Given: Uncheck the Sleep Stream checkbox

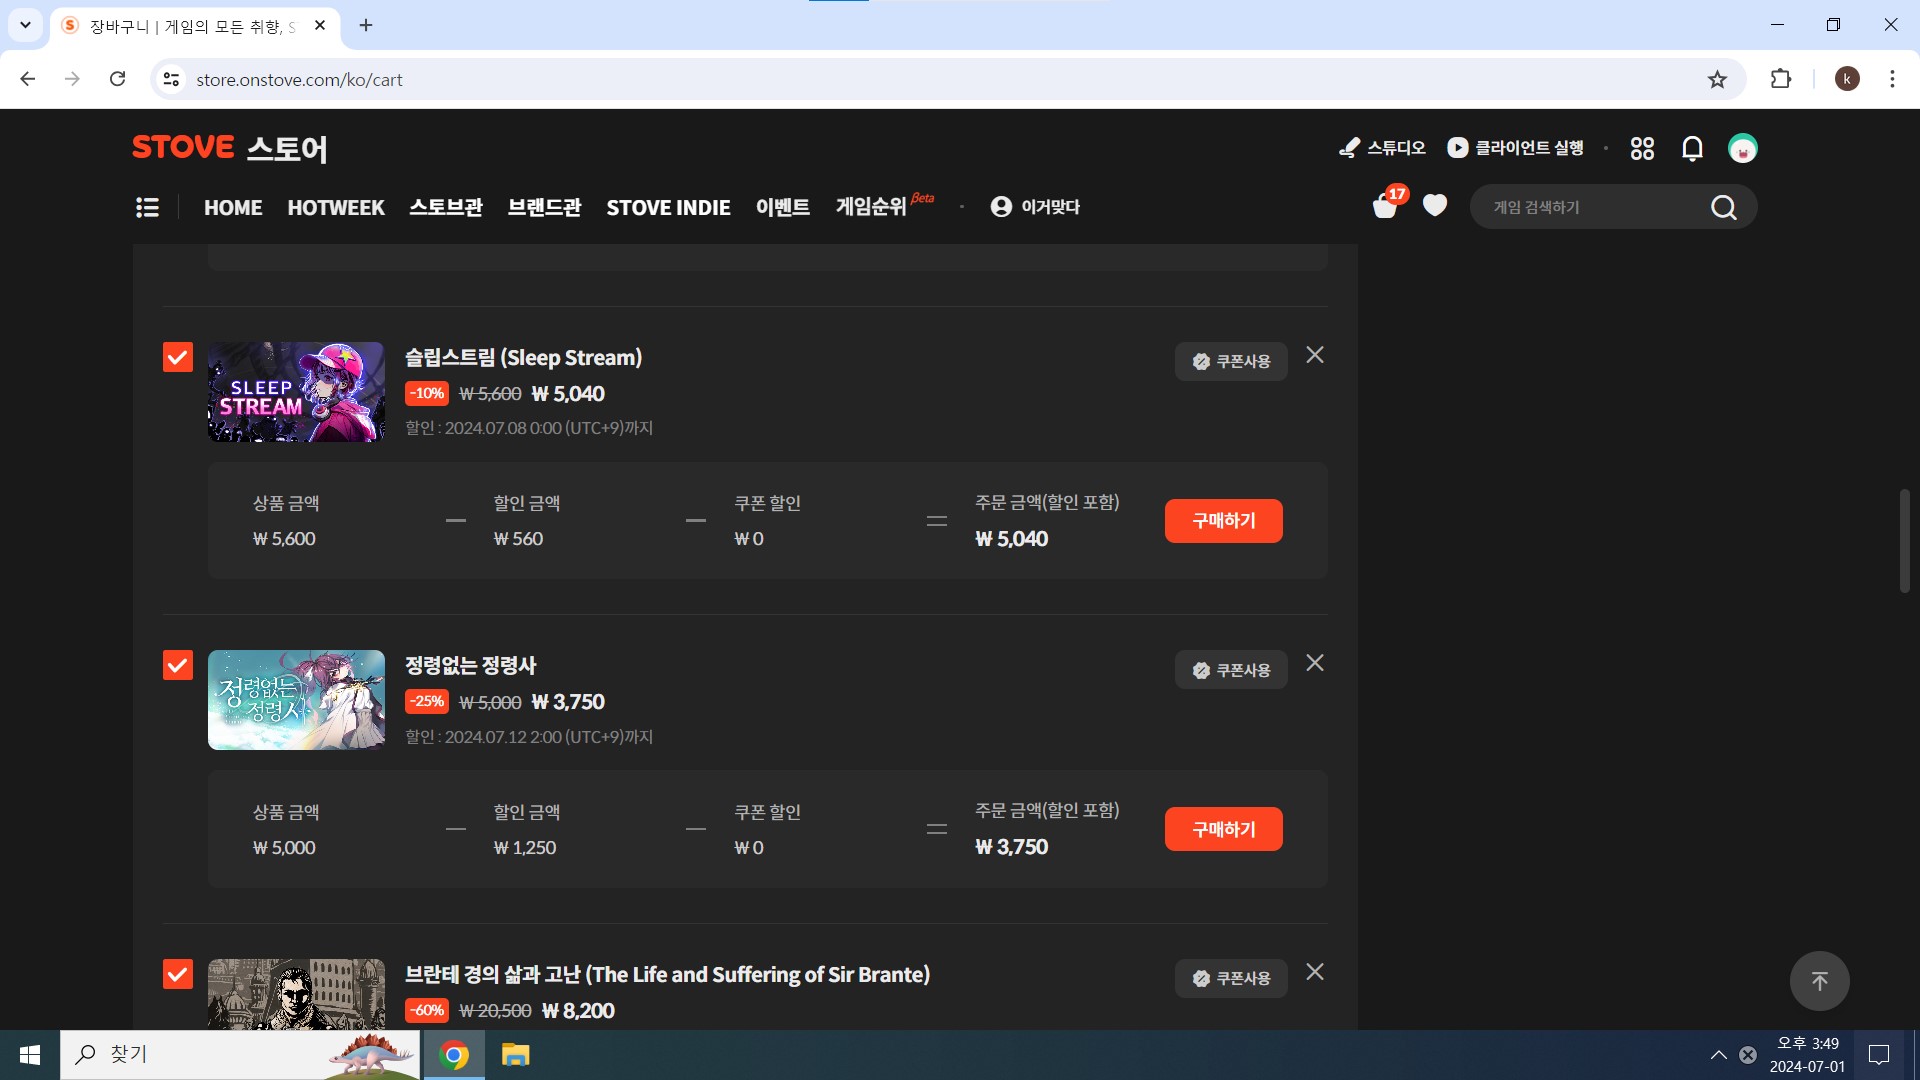Looking at the screenshot, I should 178,357.
